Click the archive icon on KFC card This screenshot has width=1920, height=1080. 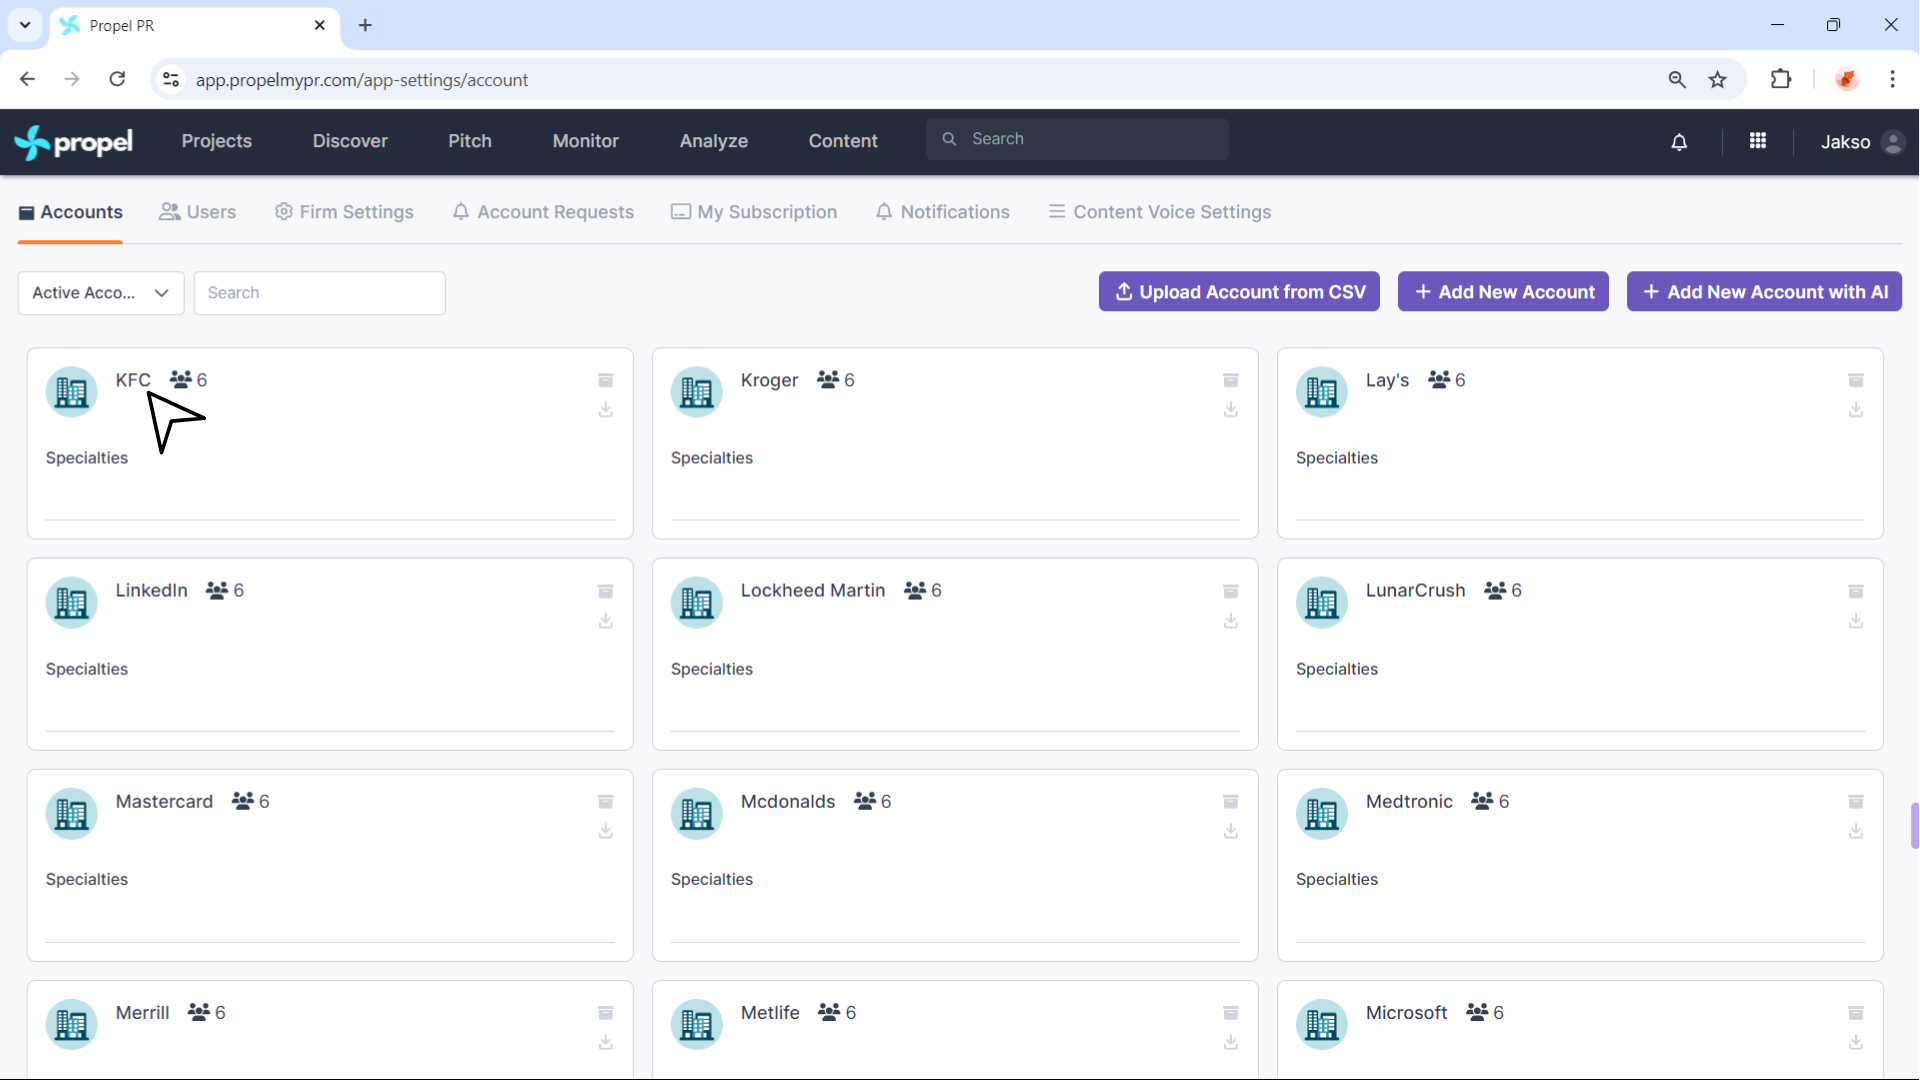605,380
